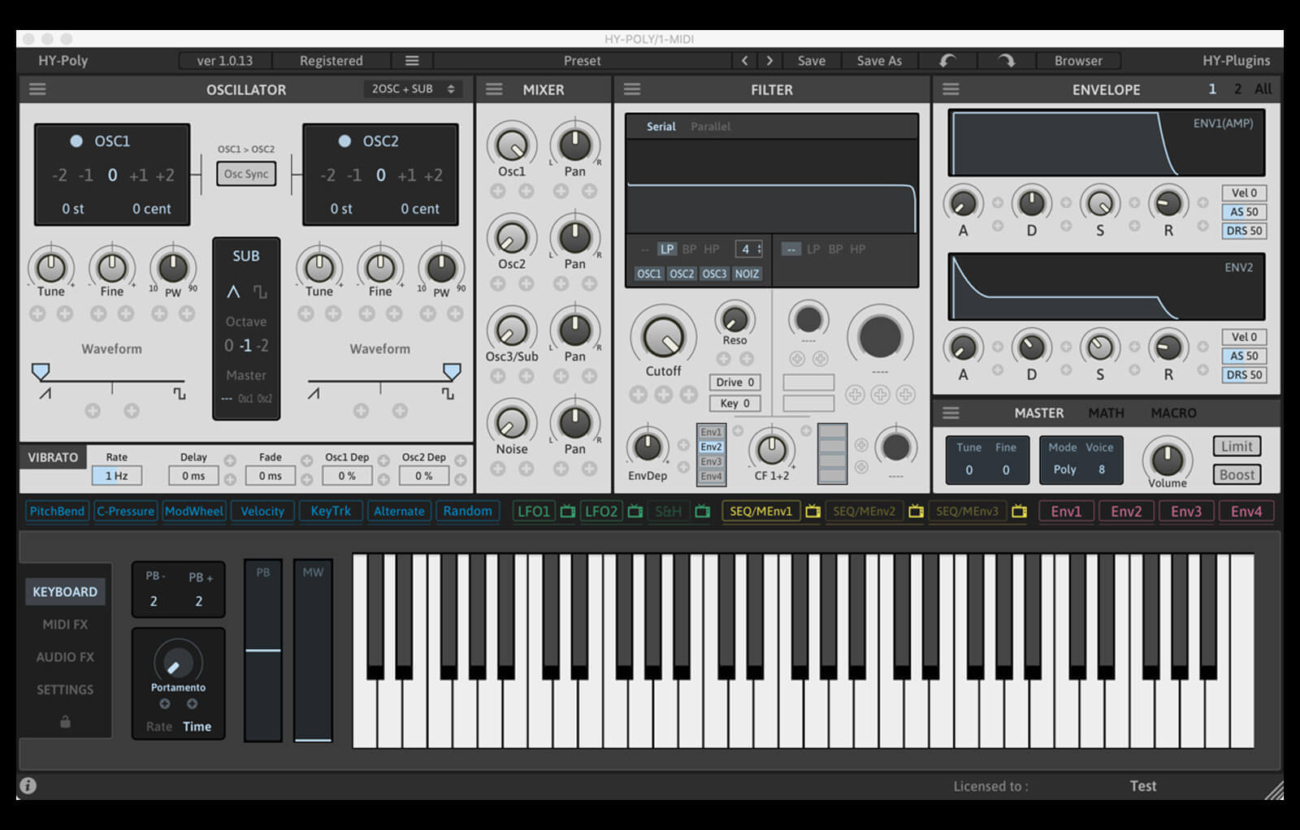Switch to the MACRO tab
1300x830 pixels.
point(1173,413)
